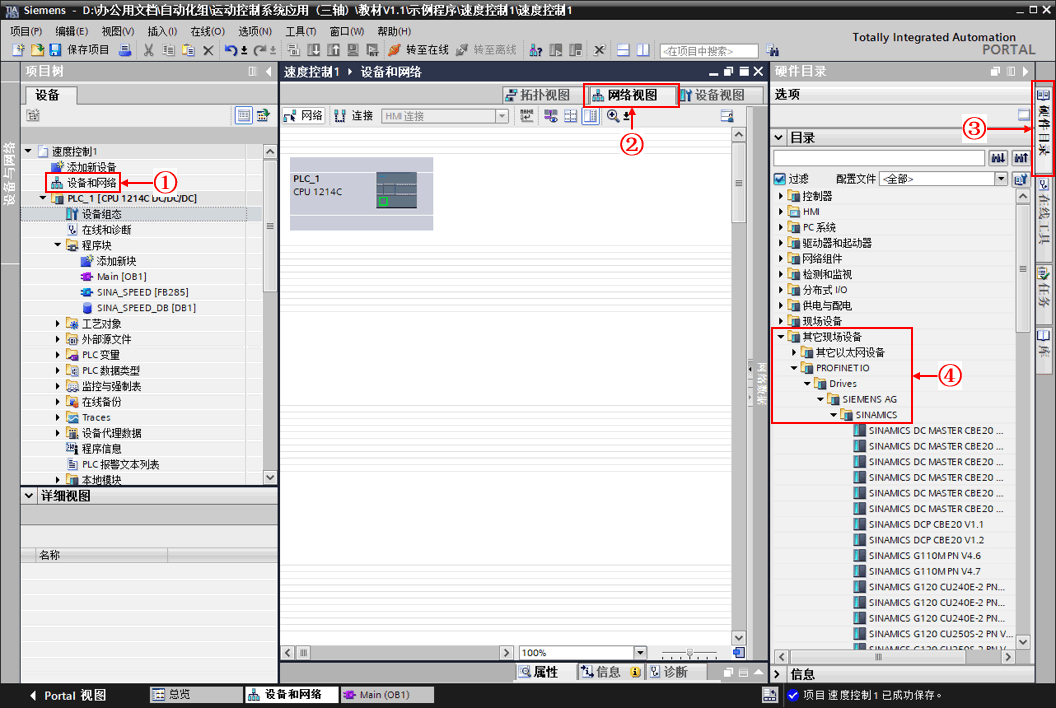Open the 配置文件 profile dropdown
1056x708 pixels.
point(1001,179)
